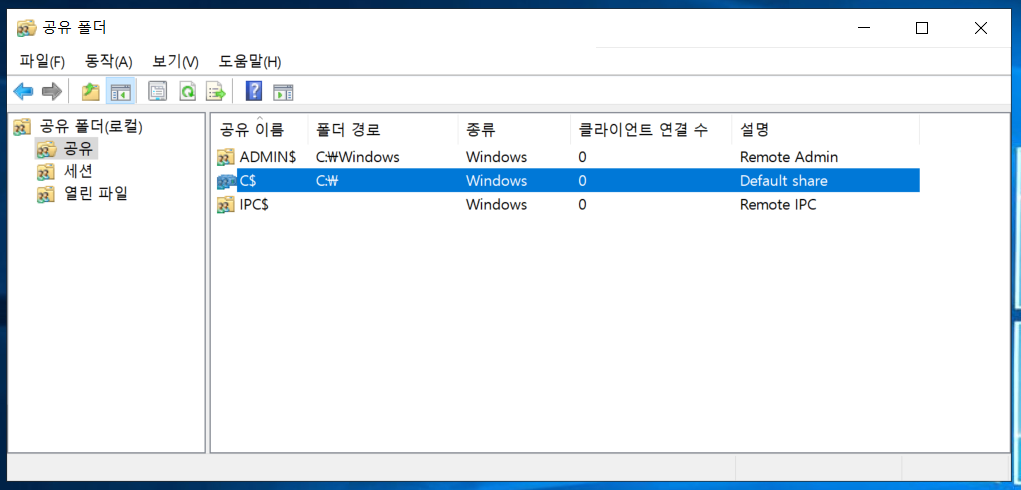Select the 열린 파일 node in the tree
The image size is (1021, 490).
95,194
